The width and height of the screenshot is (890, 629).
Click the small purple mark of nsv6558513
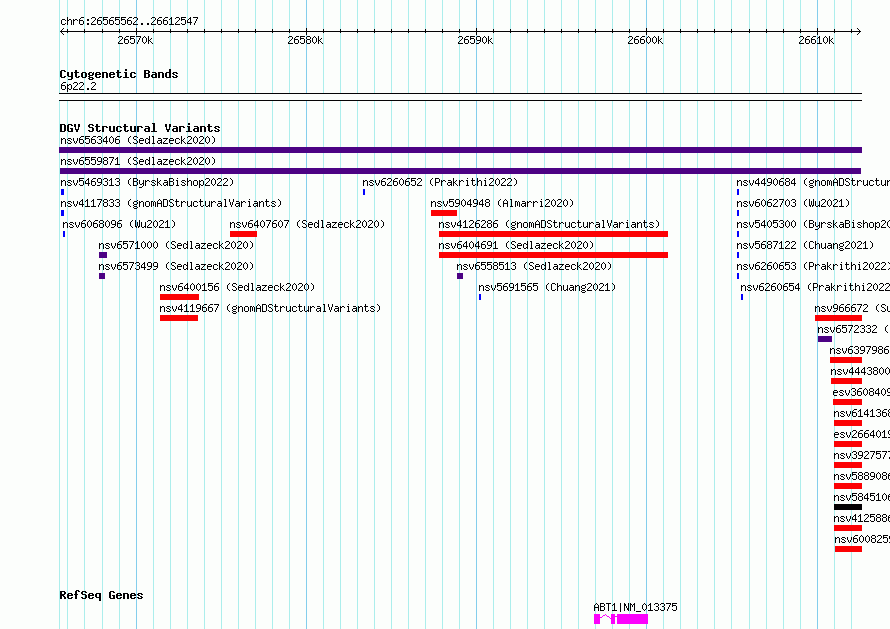pyautogui.click(x=460, y=276)
